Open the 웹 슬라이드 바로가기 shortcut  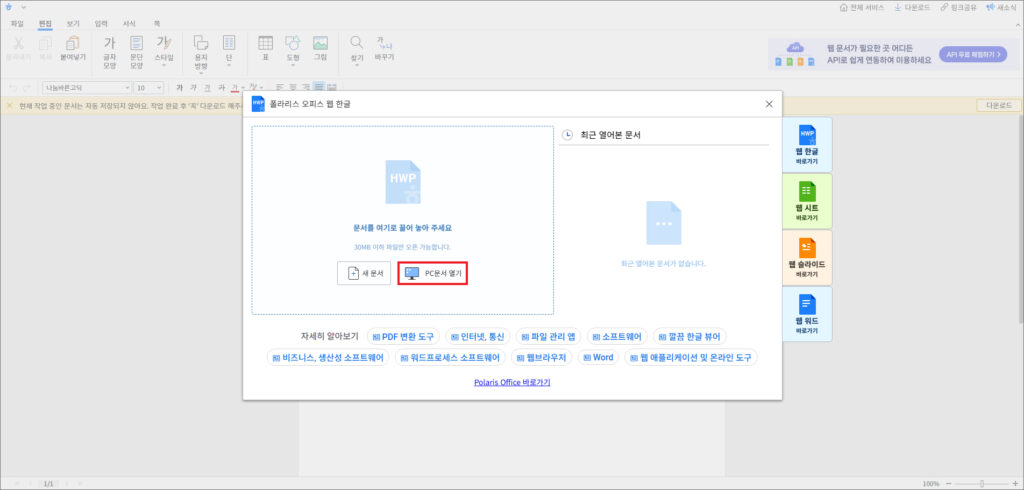point(807,257)
